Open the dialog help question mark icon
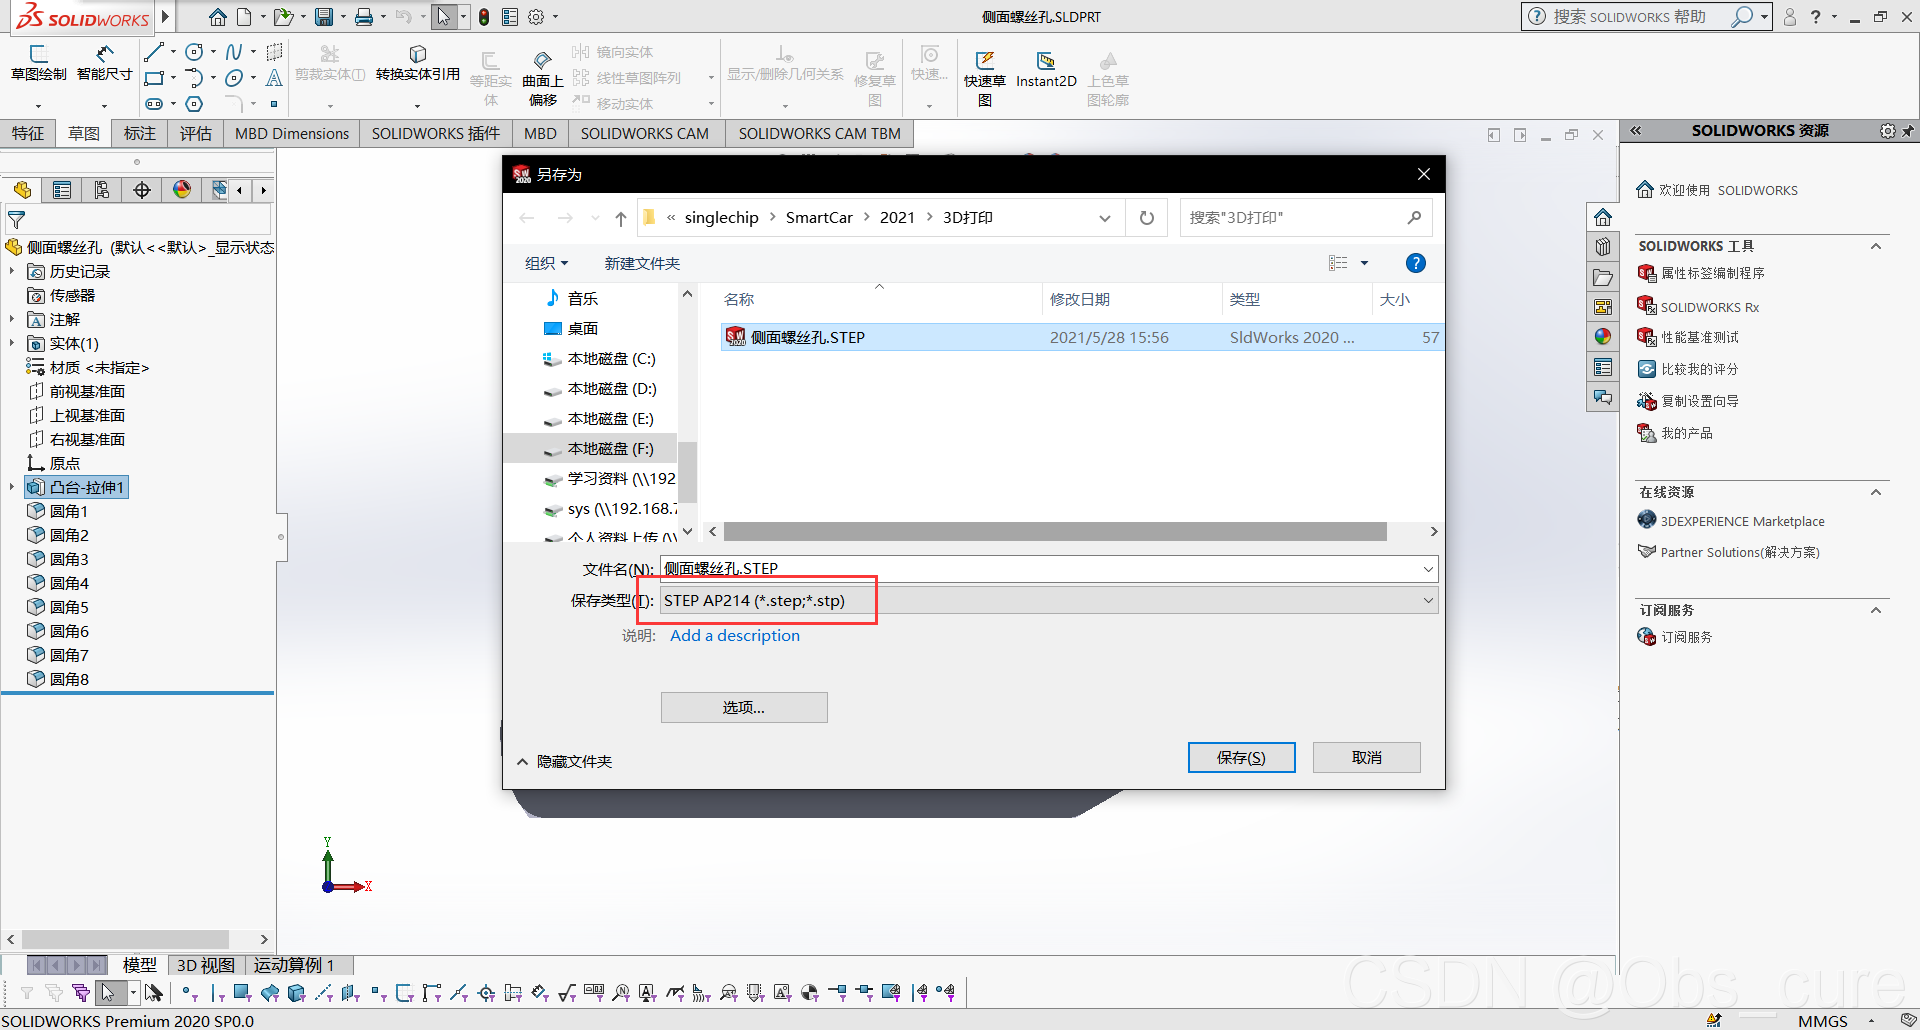 (x=1415, y=263)
